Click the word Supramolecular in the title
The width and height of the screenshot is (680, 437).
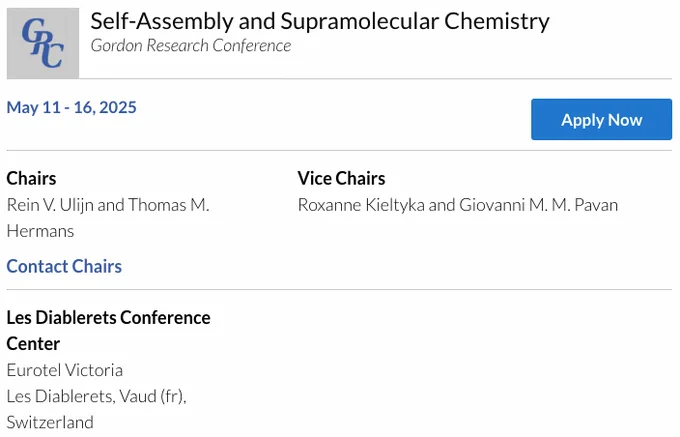[x=360, y=21]
